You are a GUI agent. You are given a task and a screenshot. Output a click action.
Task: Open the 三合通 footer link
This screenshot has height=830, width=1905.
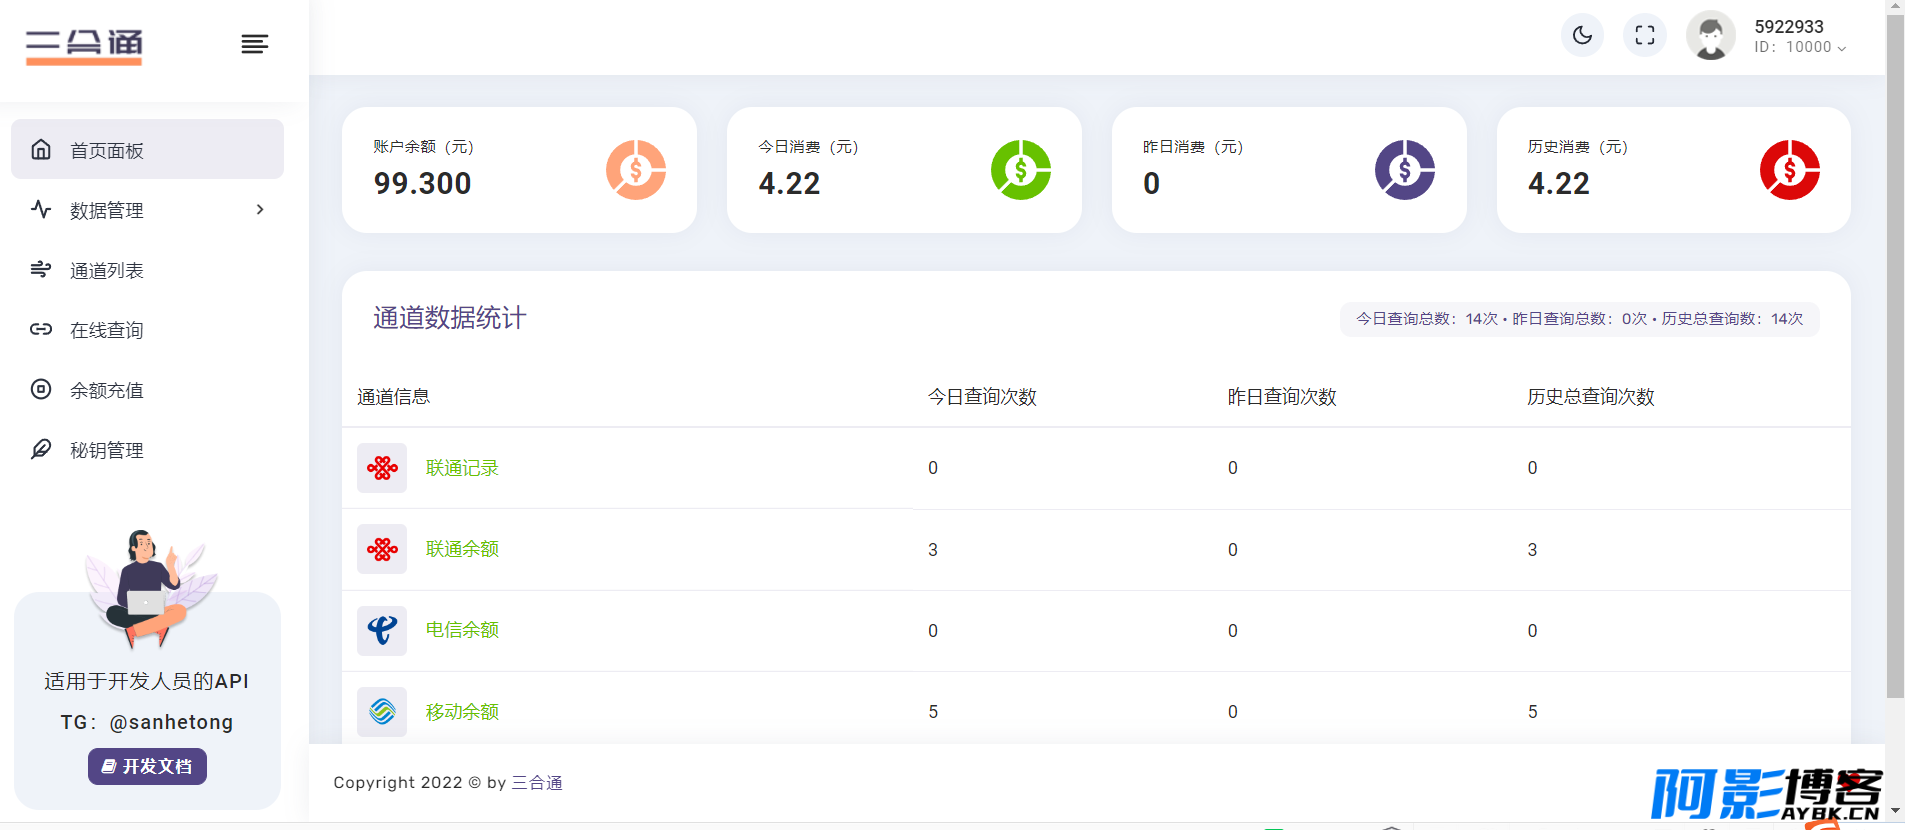[x=537, y=782]
